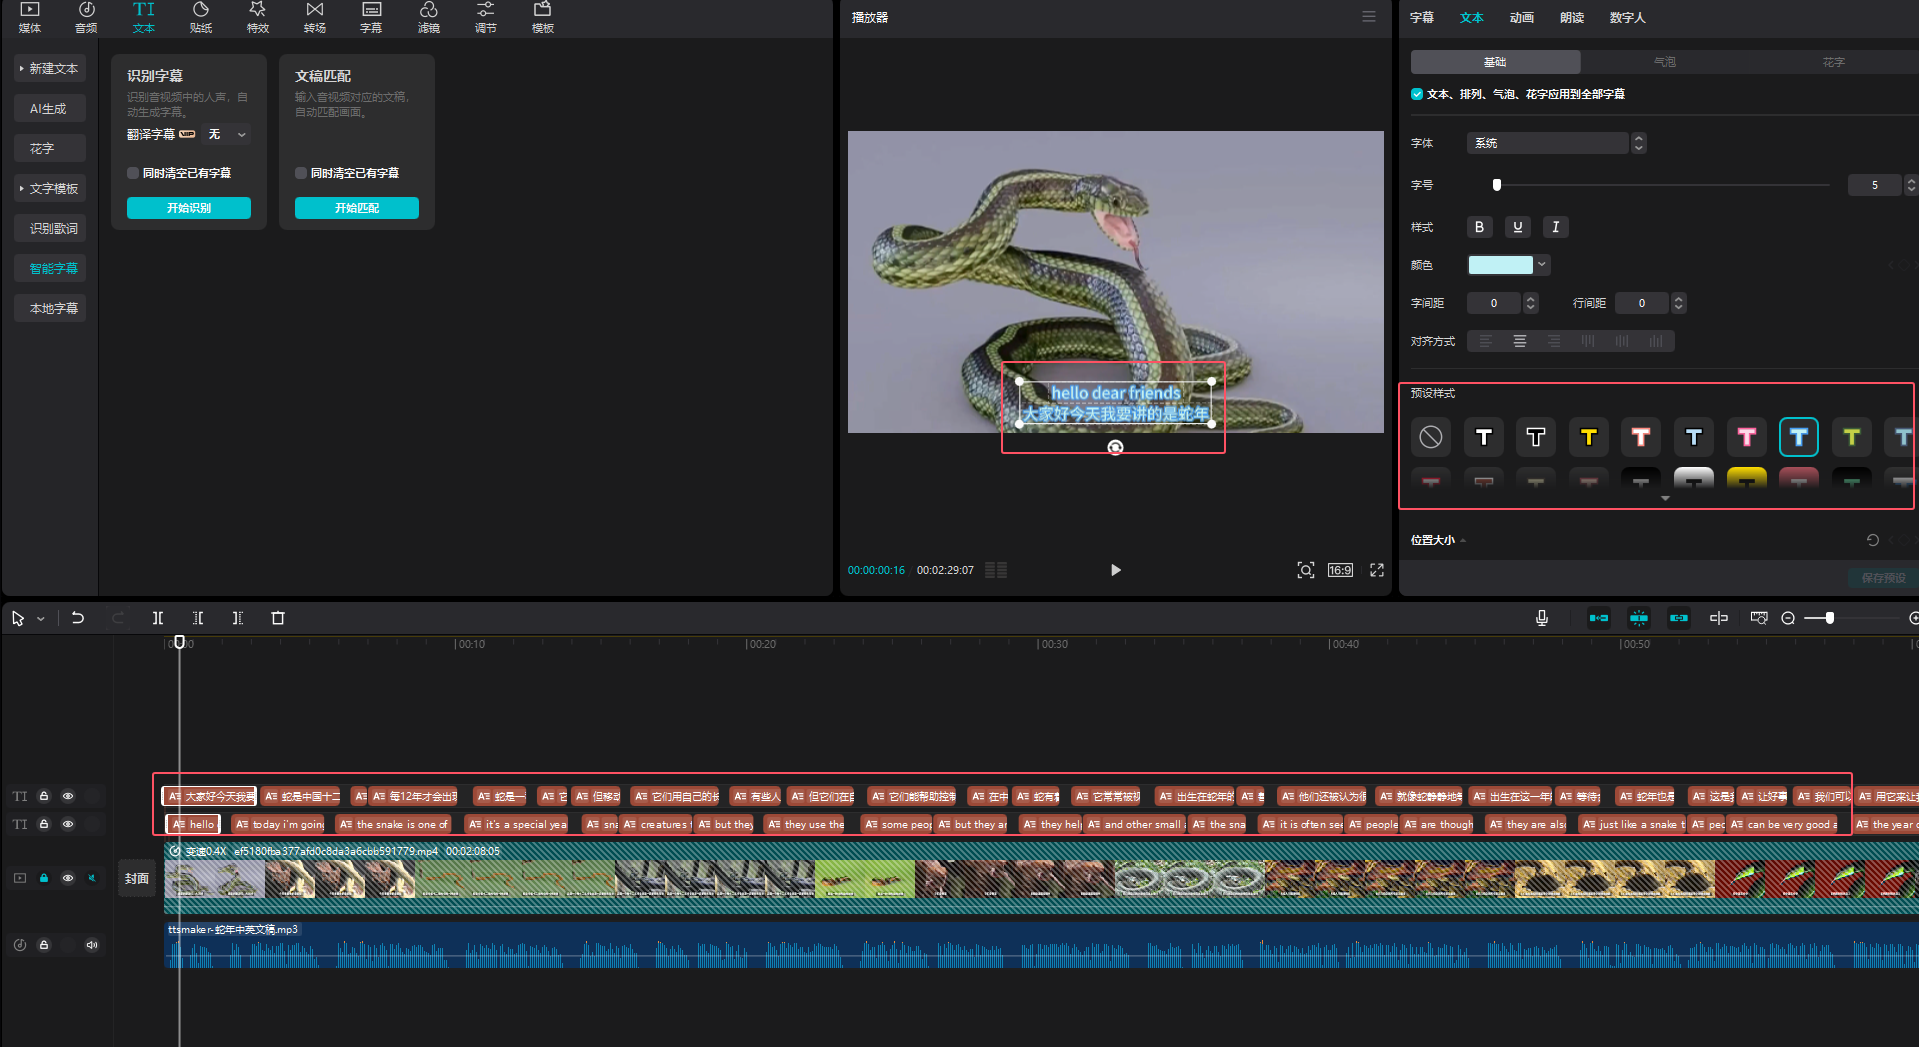Click the delete trash icon

278,618
